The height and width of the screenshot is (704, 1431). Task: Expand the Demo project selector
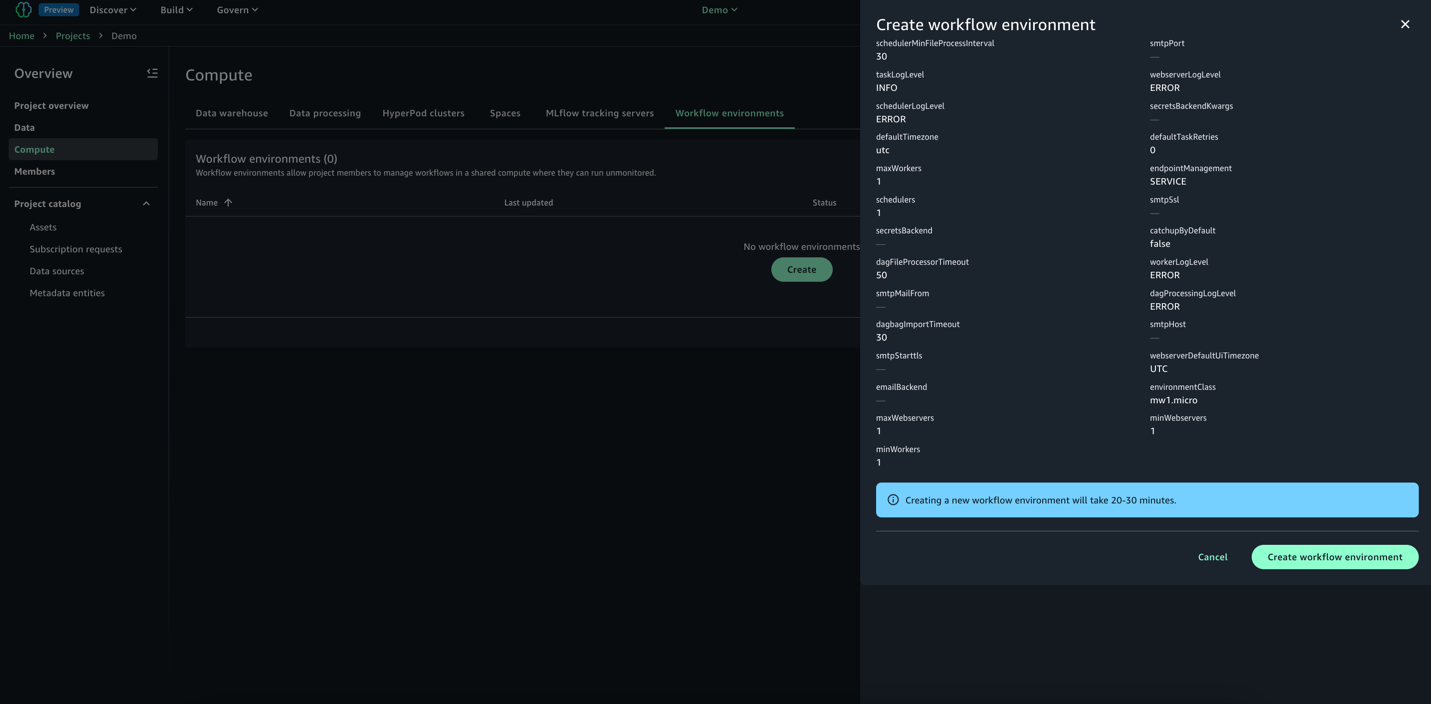click(719, 10)
